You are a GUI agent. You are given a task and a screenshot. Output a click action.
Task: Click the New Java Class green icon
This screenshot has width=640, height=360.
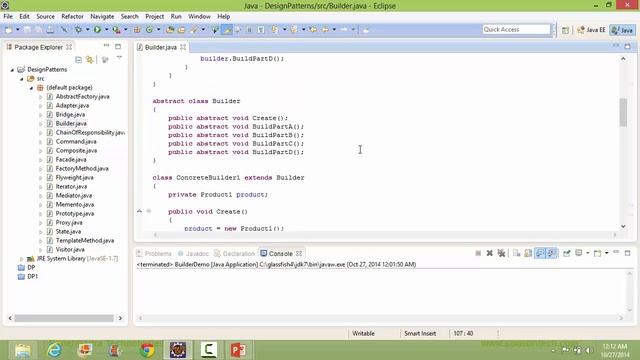[149, 29]
